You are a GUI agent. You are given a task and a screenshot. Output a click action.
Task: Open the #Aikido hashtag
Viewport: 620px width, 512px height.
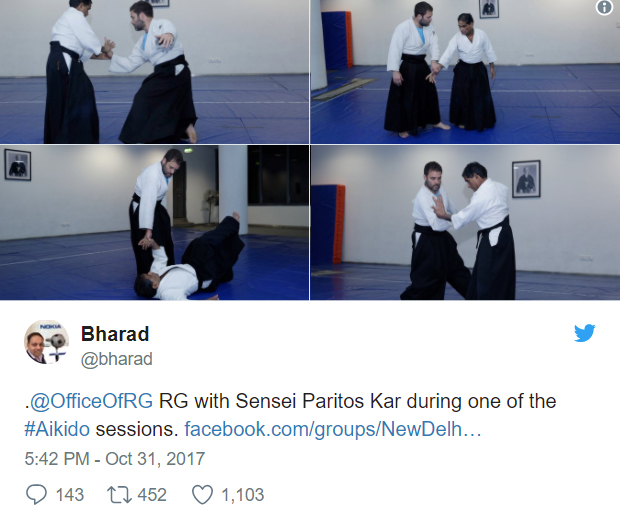click(x=57, y=429)
